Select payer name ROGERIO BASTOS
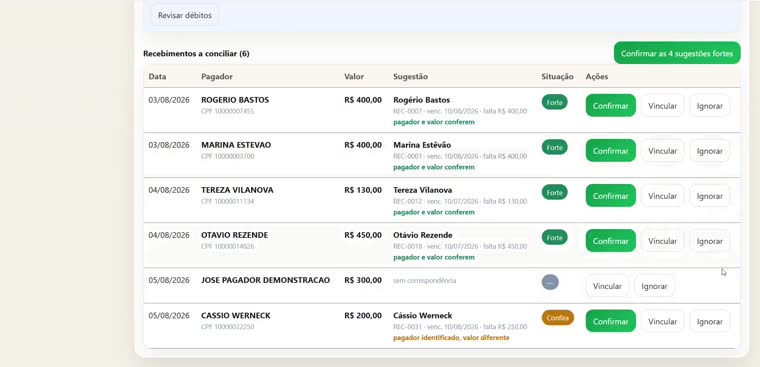This screenshot has width=760, height=367. [235, 100]
